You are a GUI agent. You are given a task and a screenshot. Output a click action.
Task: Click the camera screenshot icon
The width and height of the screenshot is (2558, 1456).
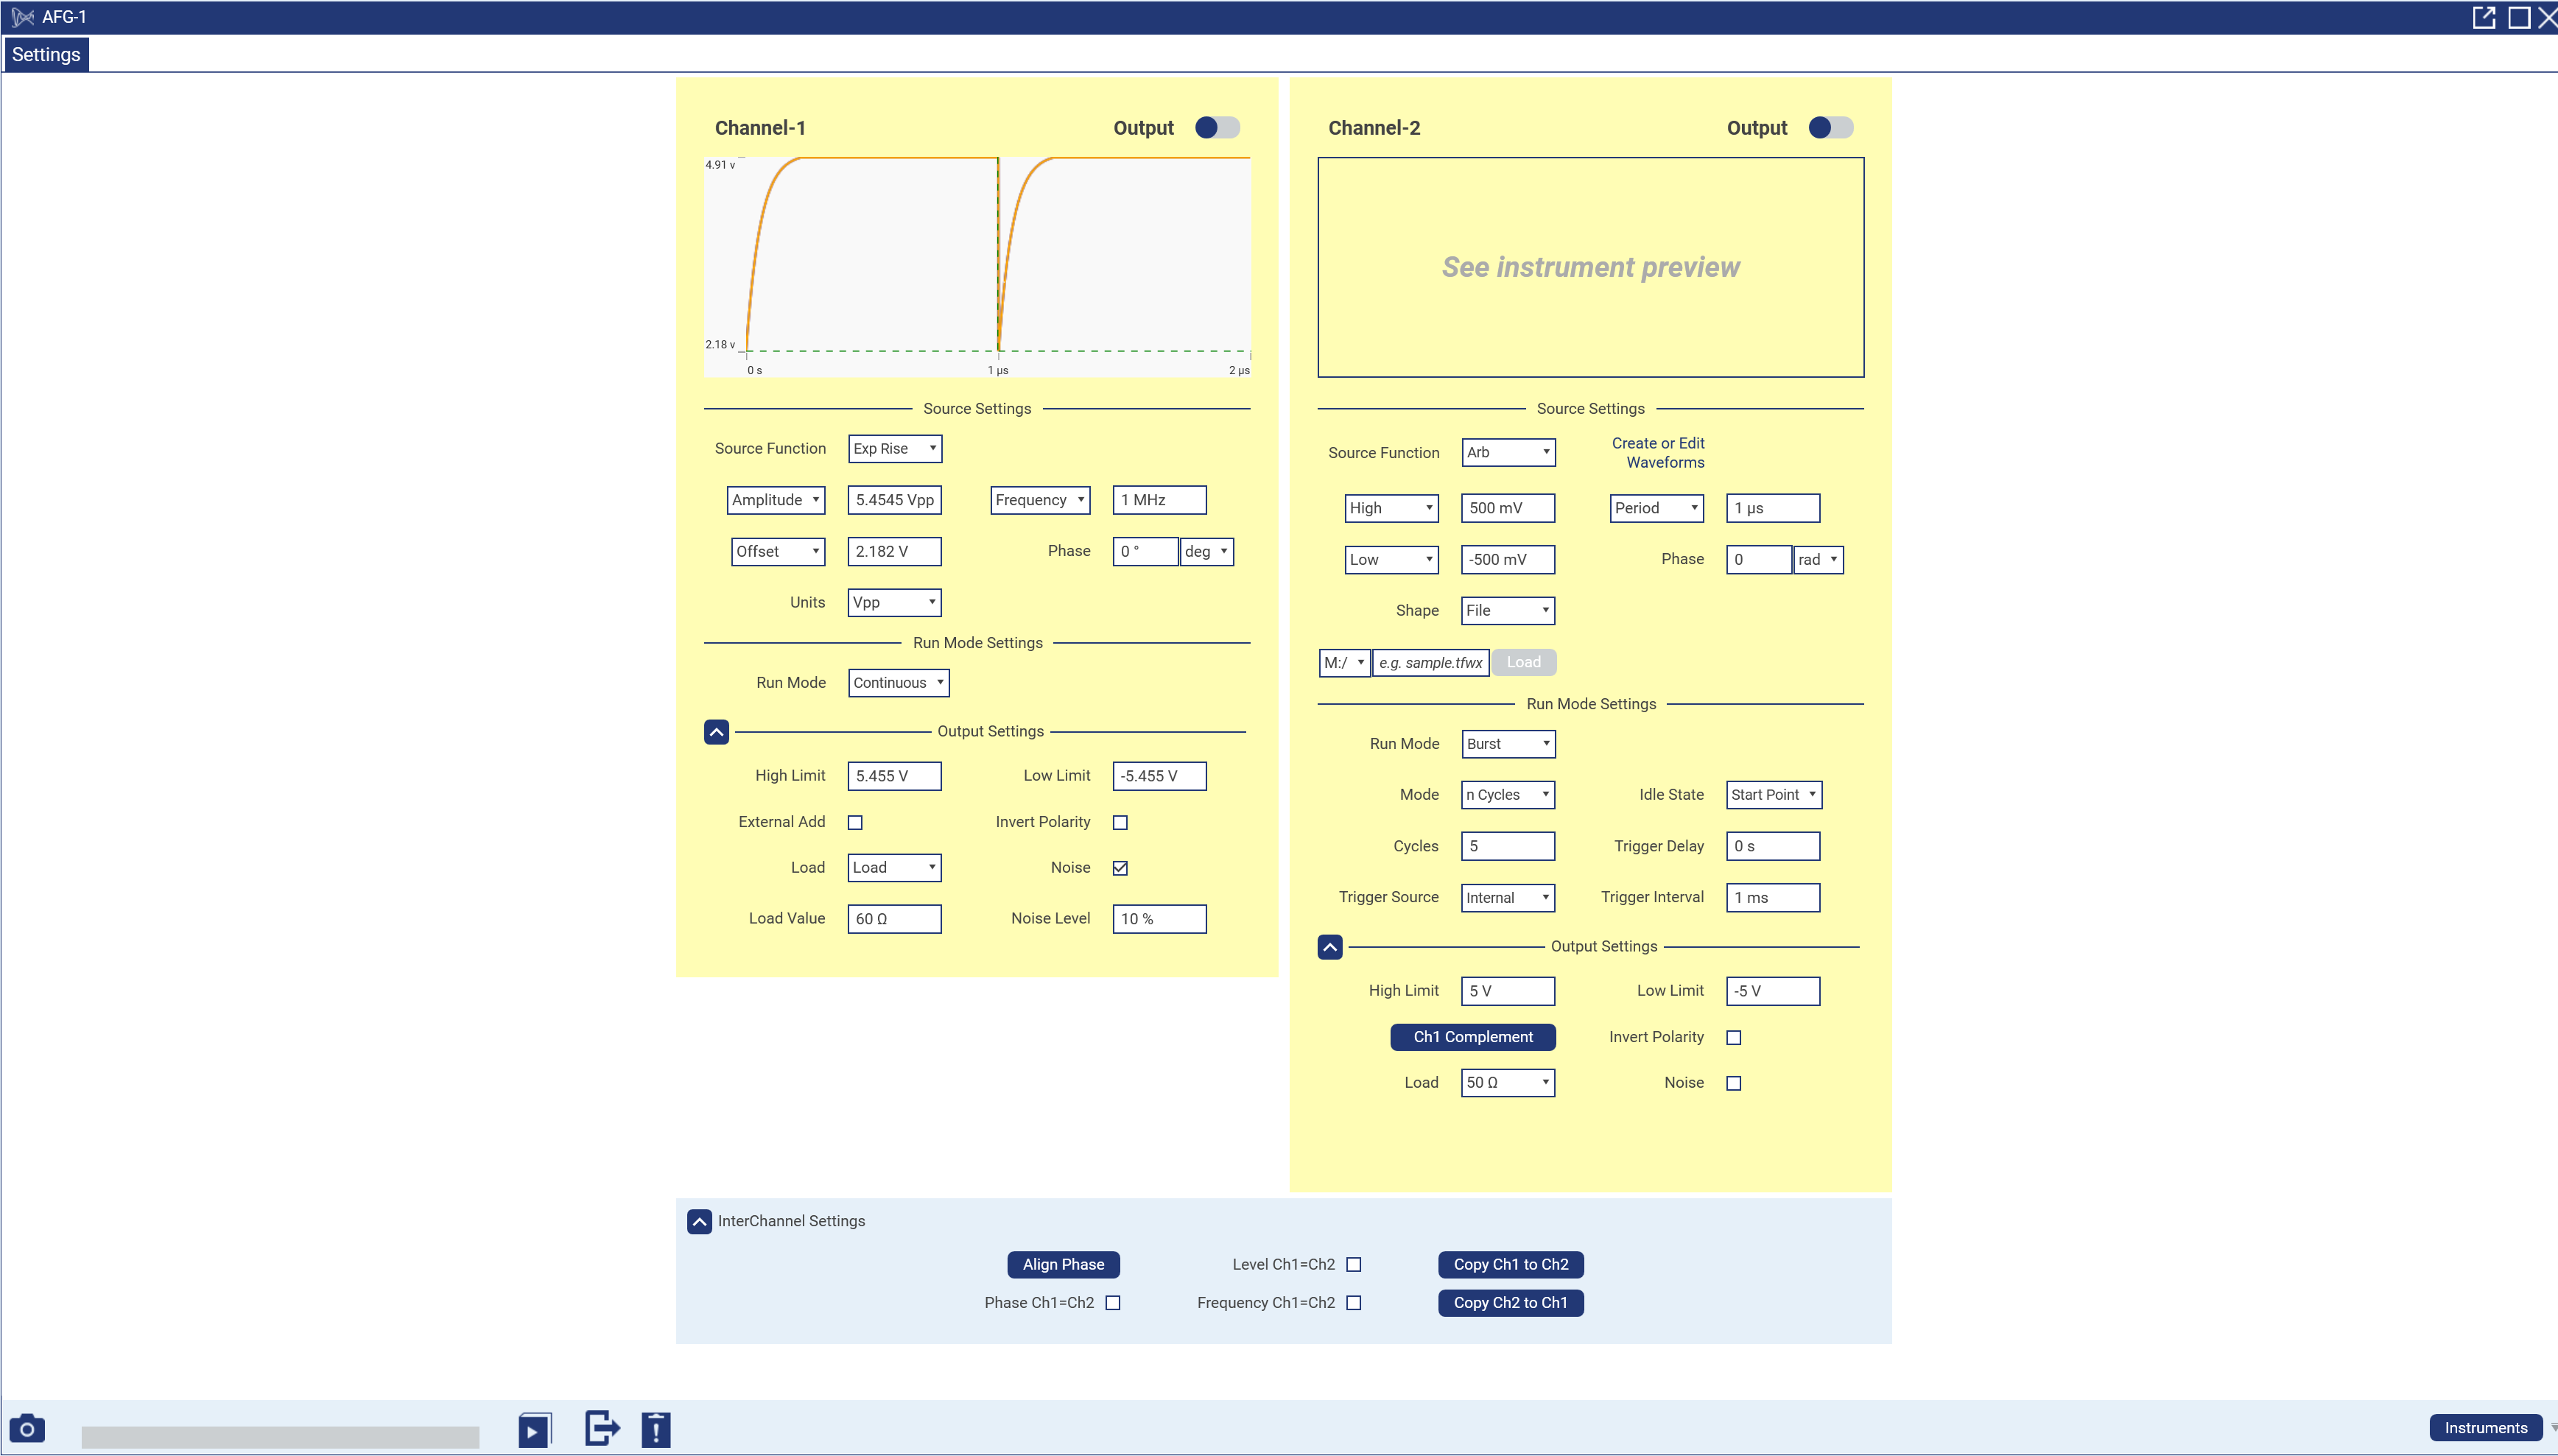pyautogui.click(x=27, y=1428)
